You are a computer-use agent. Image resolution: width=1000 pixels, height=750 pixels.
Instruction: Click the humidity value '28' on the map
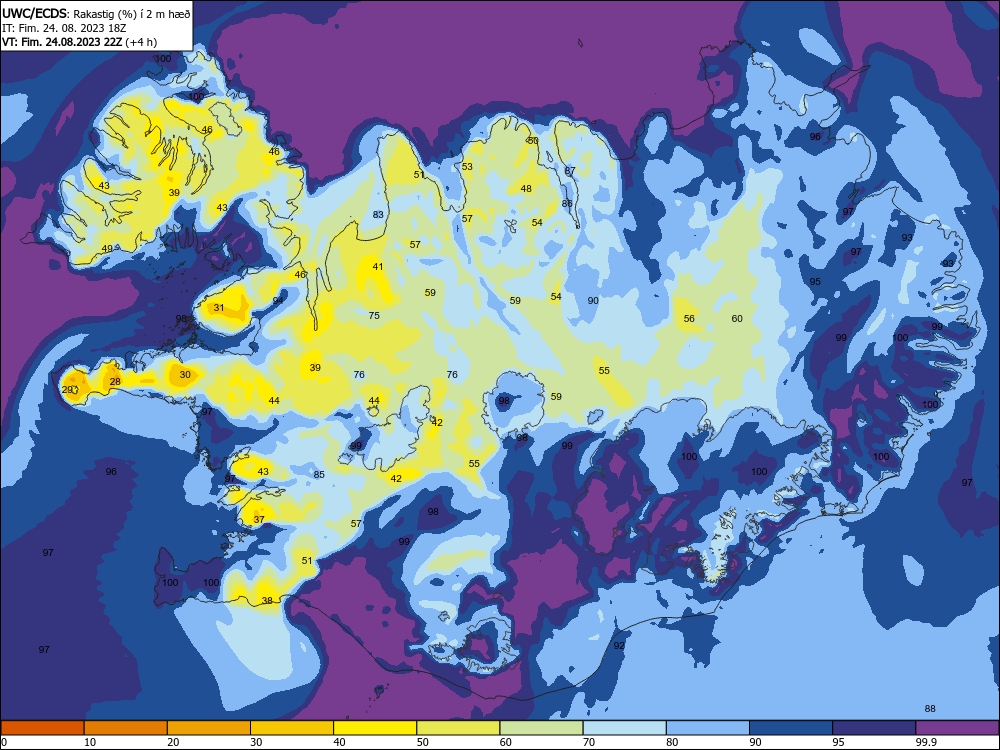[x=115, y=382]
